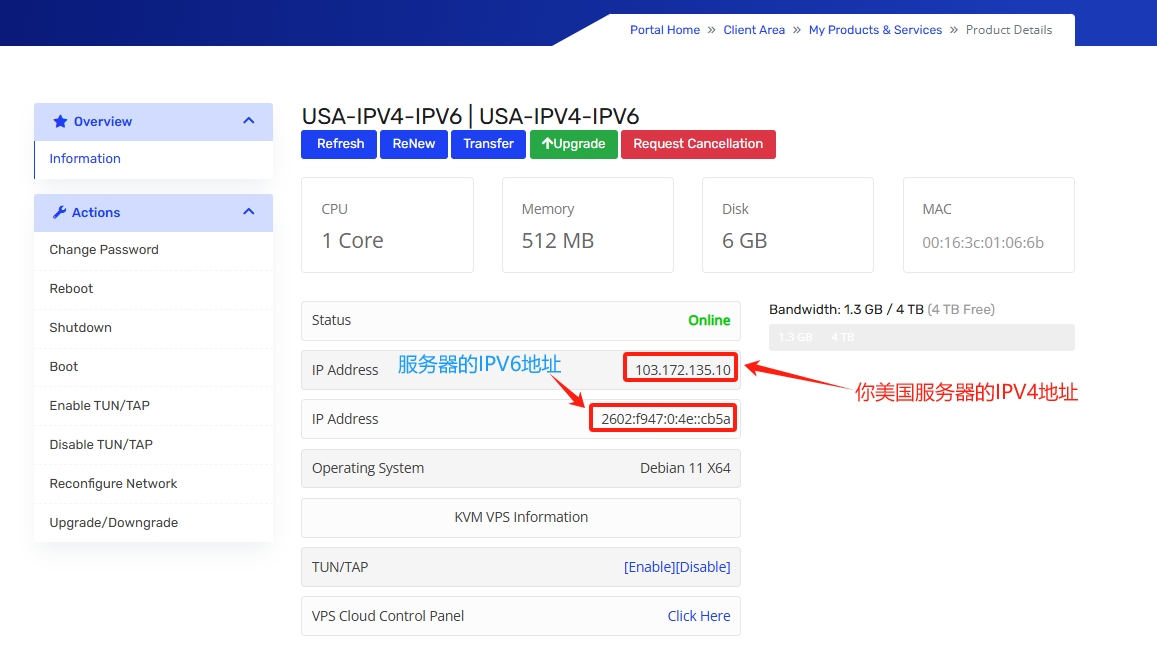Click the IPv4 address 103.172.135.10
The image size is (1157, 646).
(x=683, y=370)
